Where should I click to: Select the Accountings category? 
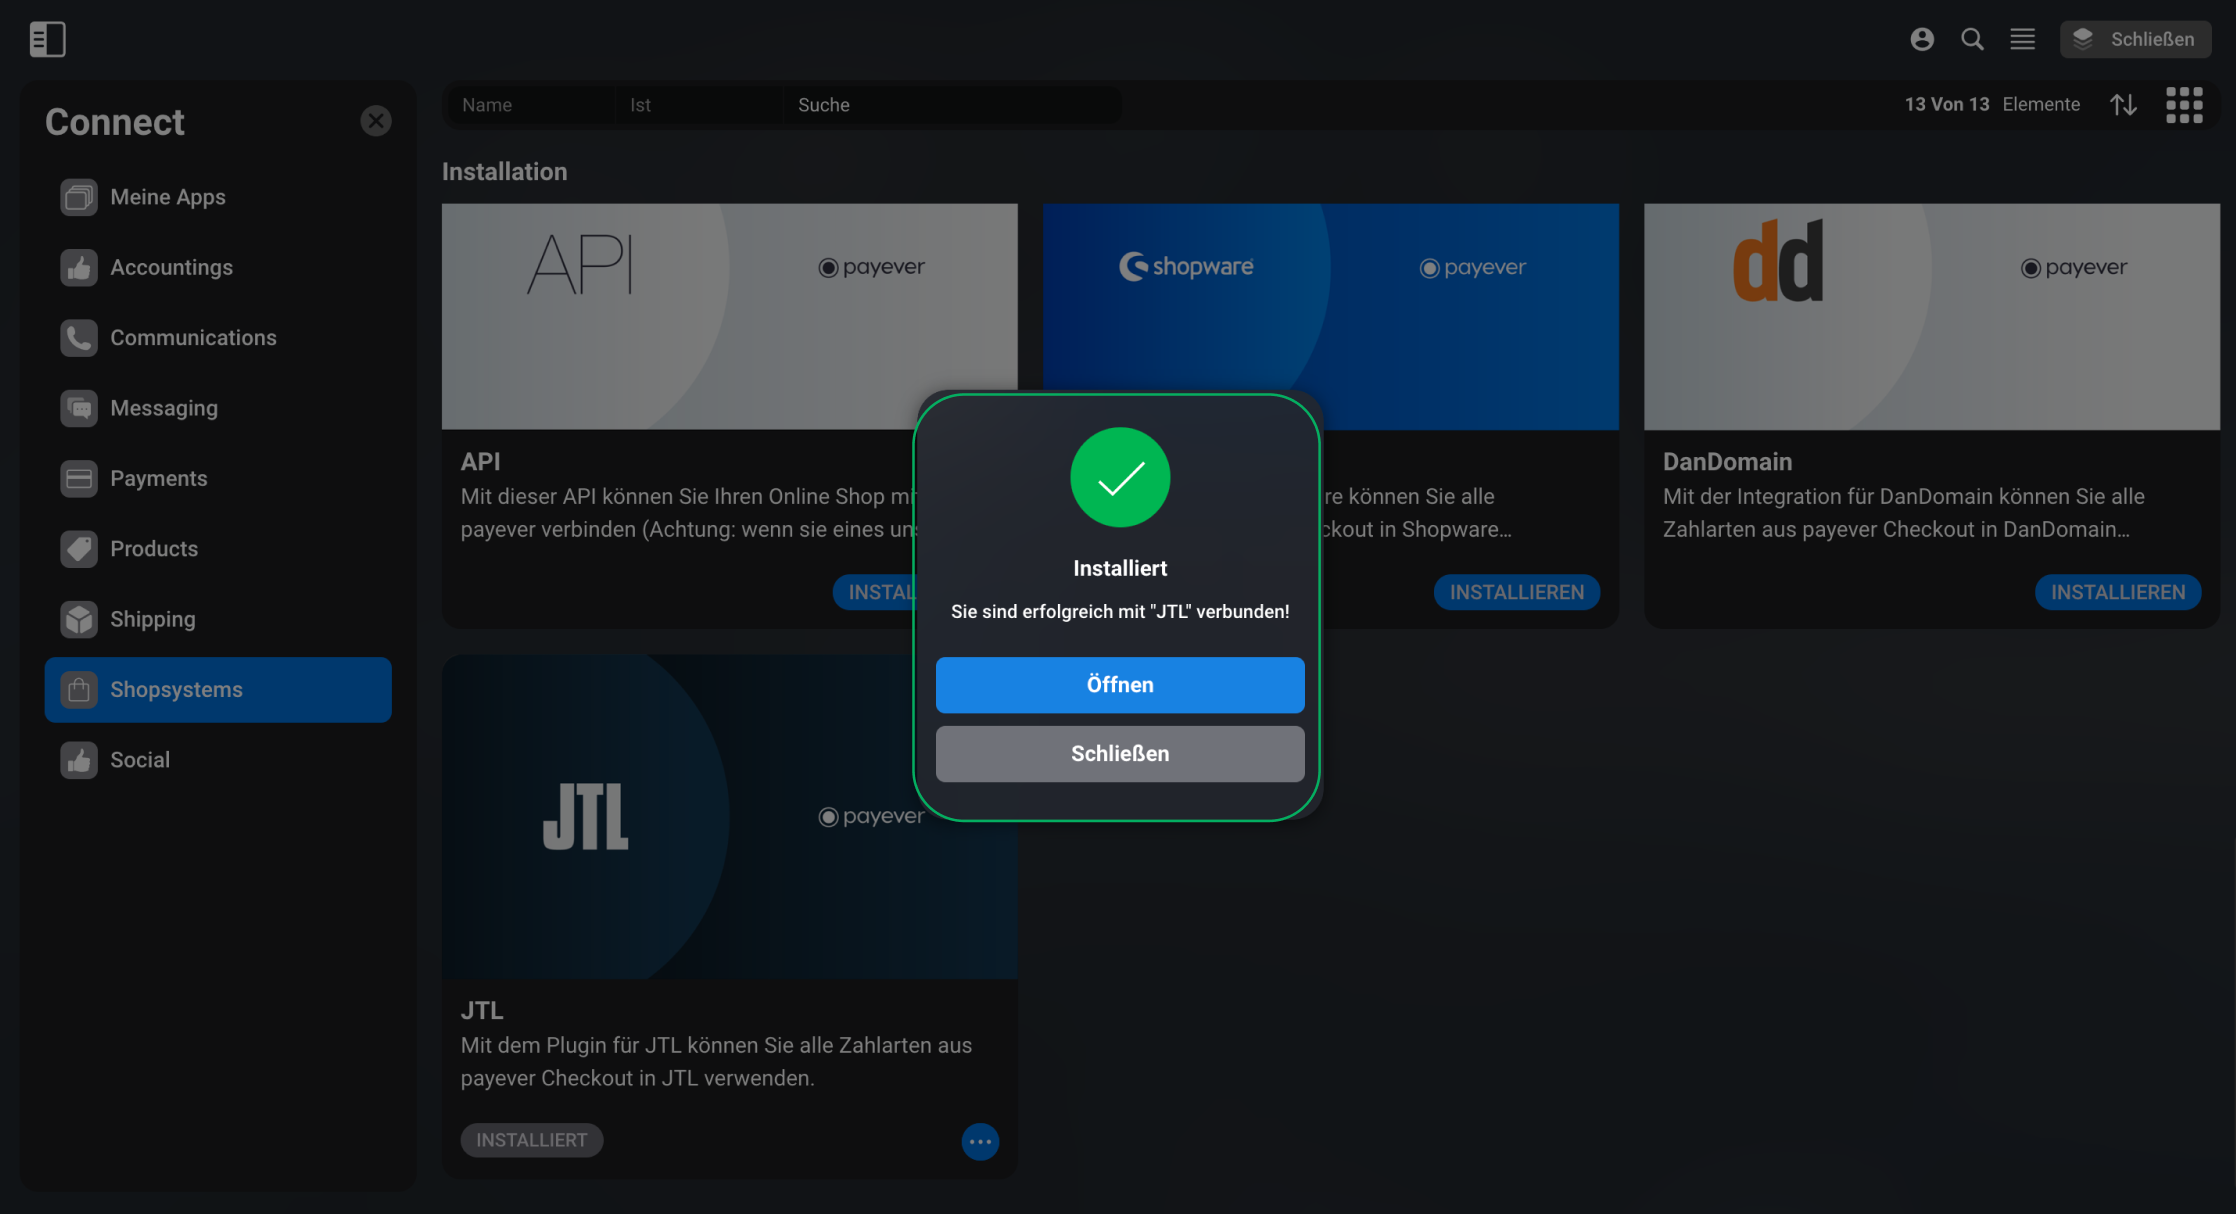point(218,267)
